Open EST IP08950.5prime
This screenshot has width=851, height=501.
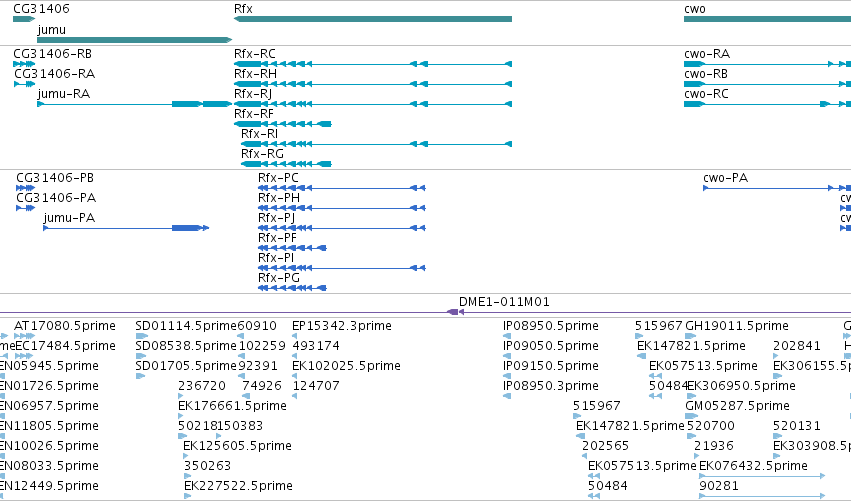pyautogui.click(x=551, y=326)
